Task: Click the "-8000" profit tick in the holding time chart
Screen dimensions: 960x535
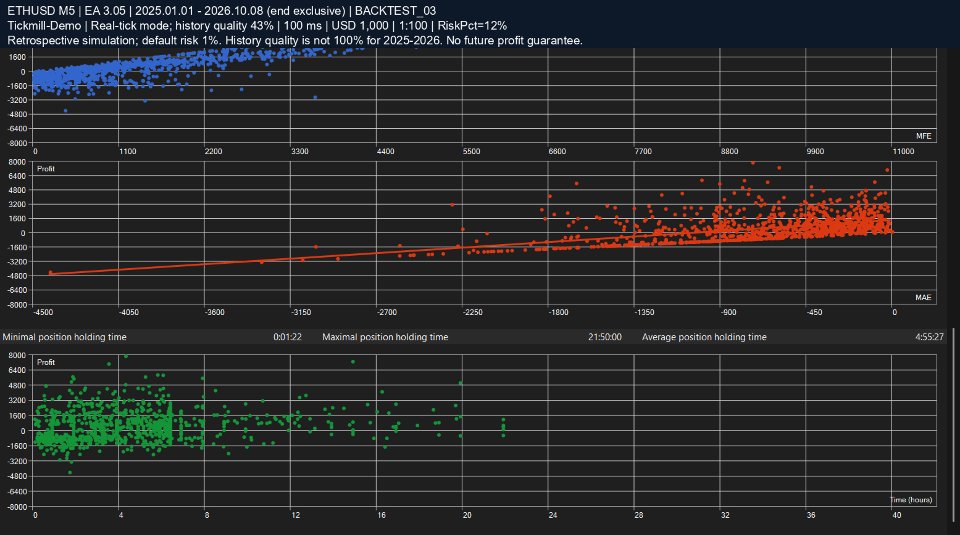Action: click(x=17, y=507)
